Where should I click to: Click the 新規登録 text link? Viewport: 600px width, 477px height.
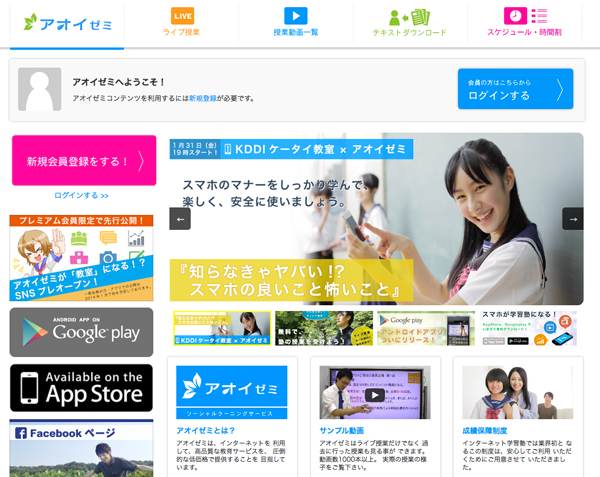click(203, 98)
